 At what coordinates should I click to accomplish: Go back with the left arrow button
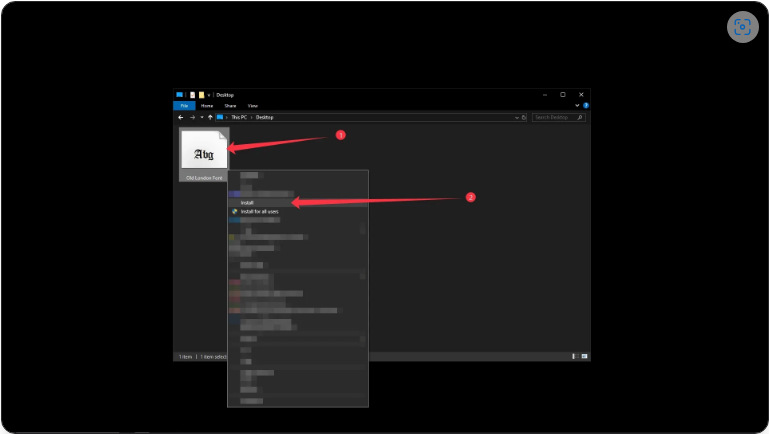pyautogui.click(x=180, y=117)
